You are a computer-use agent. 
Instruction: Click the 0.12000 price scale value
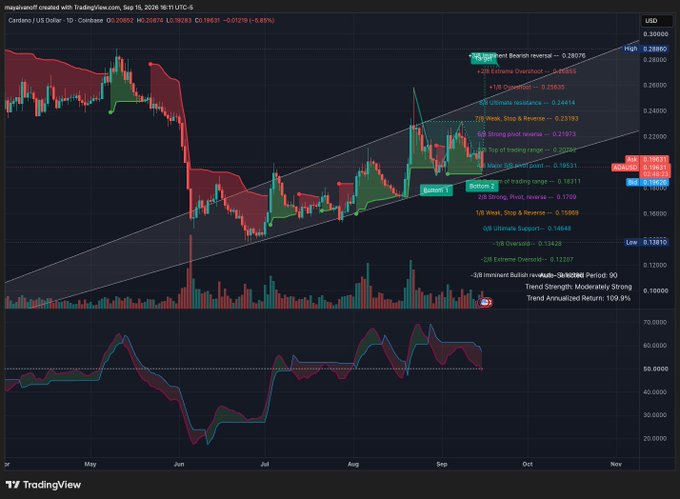coord(655,265)
